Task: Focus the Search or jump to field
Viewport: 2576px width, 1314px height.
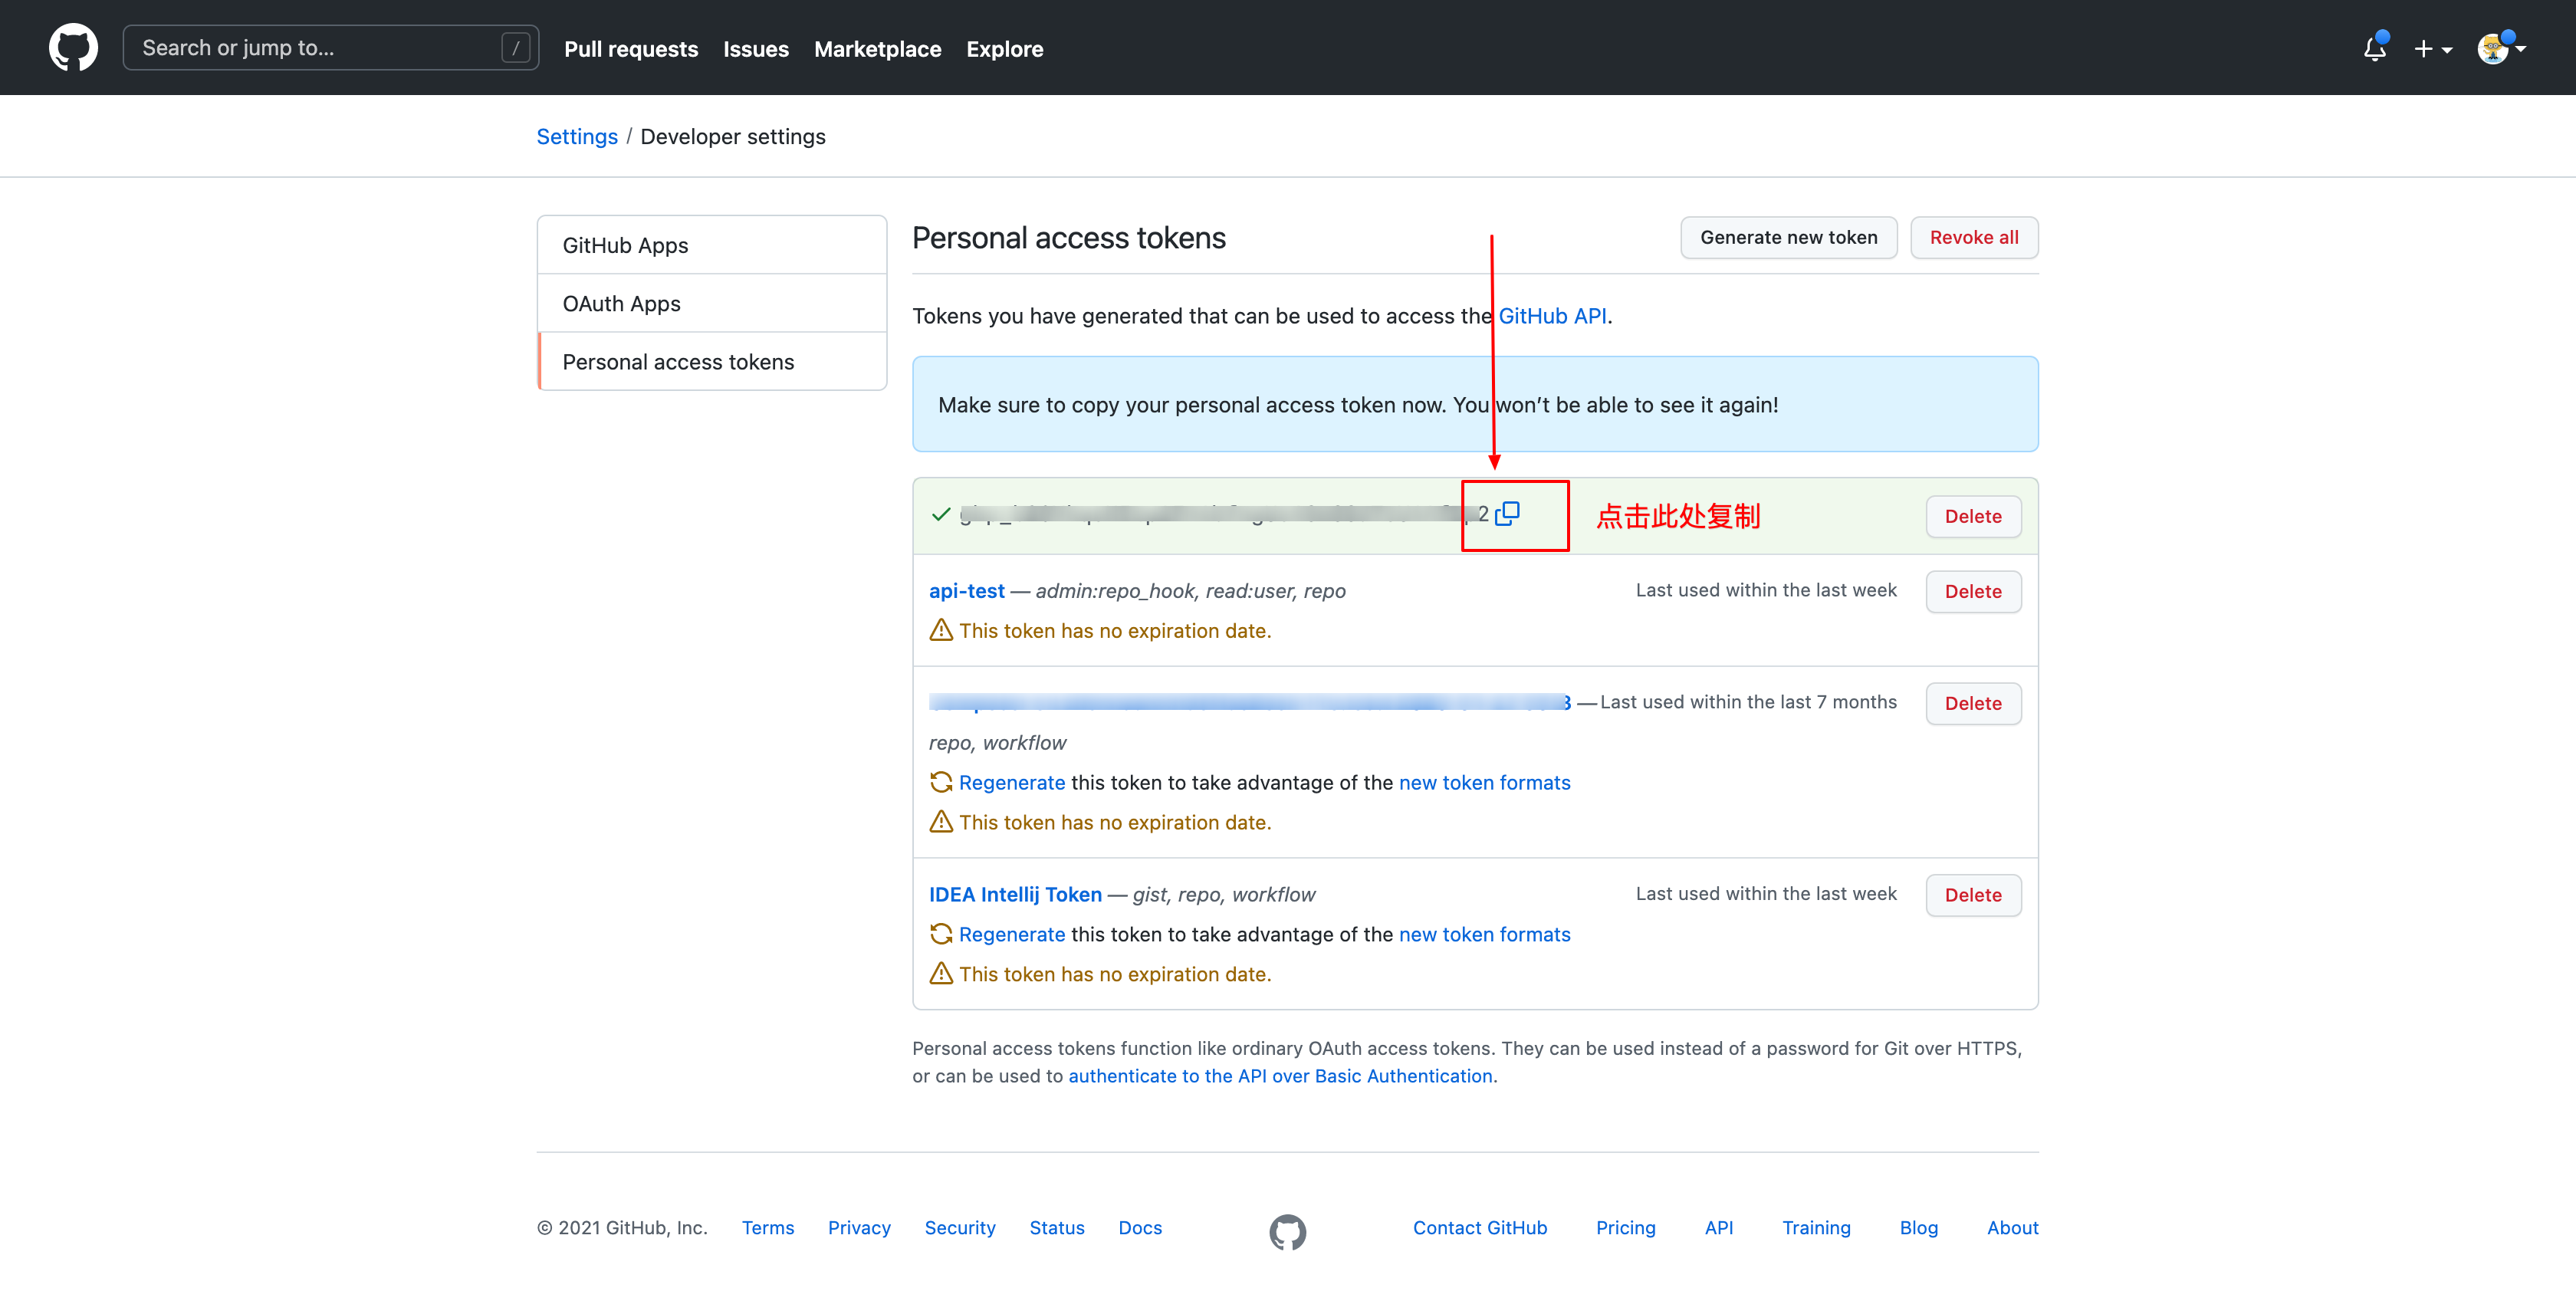Action: click(330, 48)
